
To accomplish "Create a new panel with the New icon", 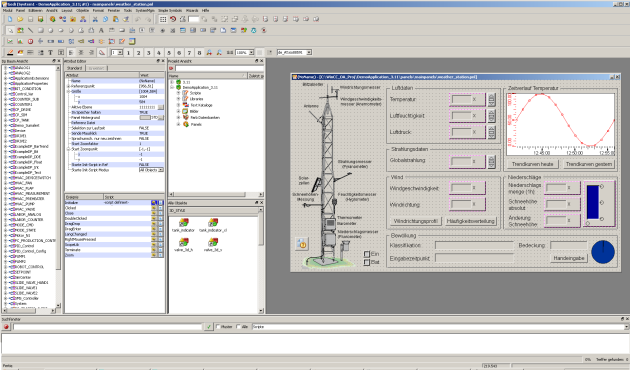I will pyautogui.click(x=10, y=19).
